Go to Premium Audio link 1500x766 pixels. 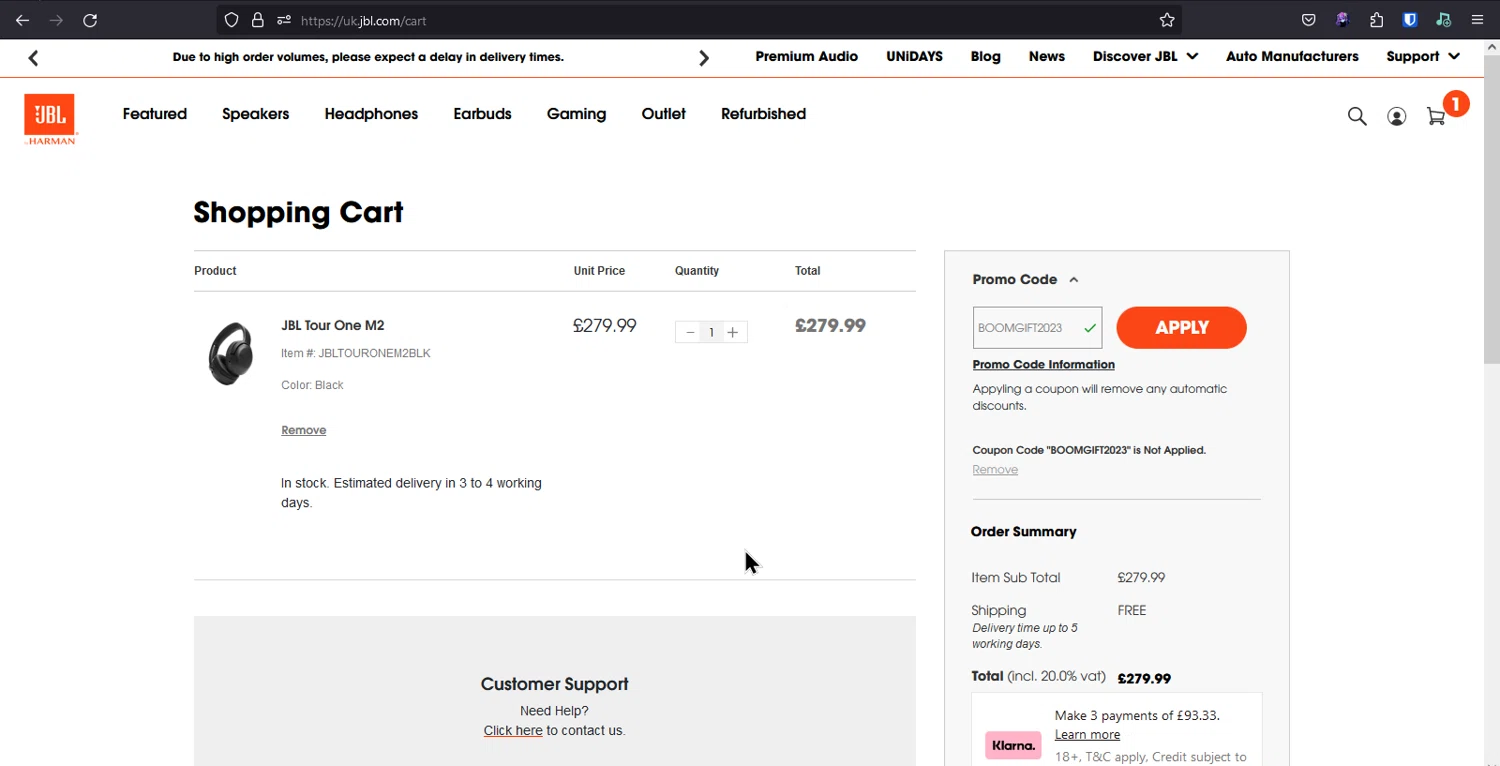coord(806,57)
